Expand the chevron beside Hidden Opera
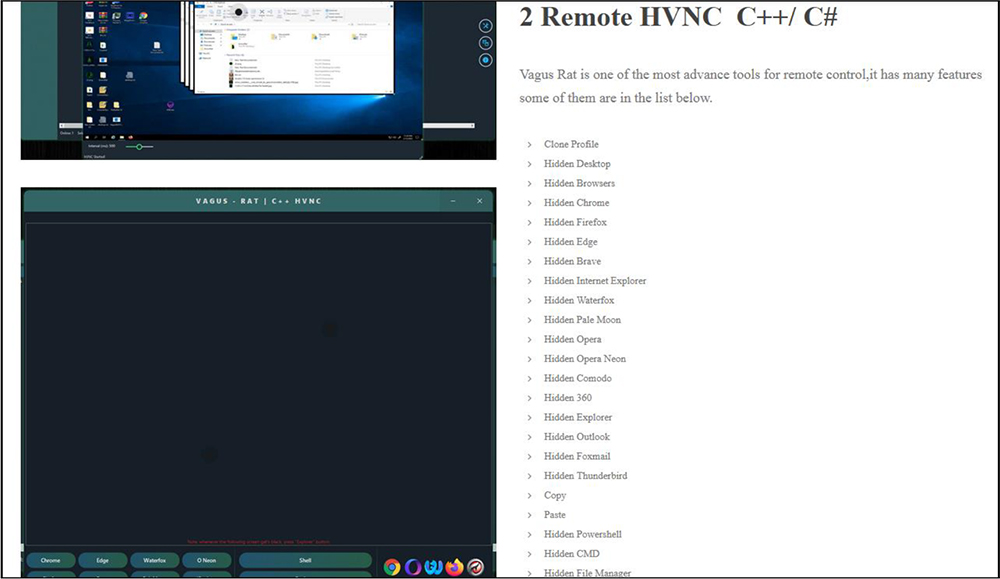The width and height of the screenshot is (1000, 579). 529,340
